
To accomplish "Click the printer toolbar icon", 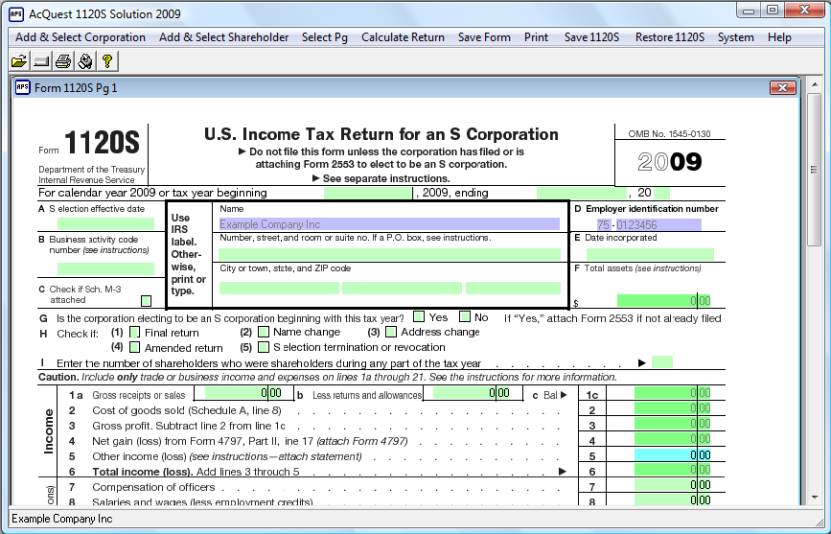I will click(63, 61).
